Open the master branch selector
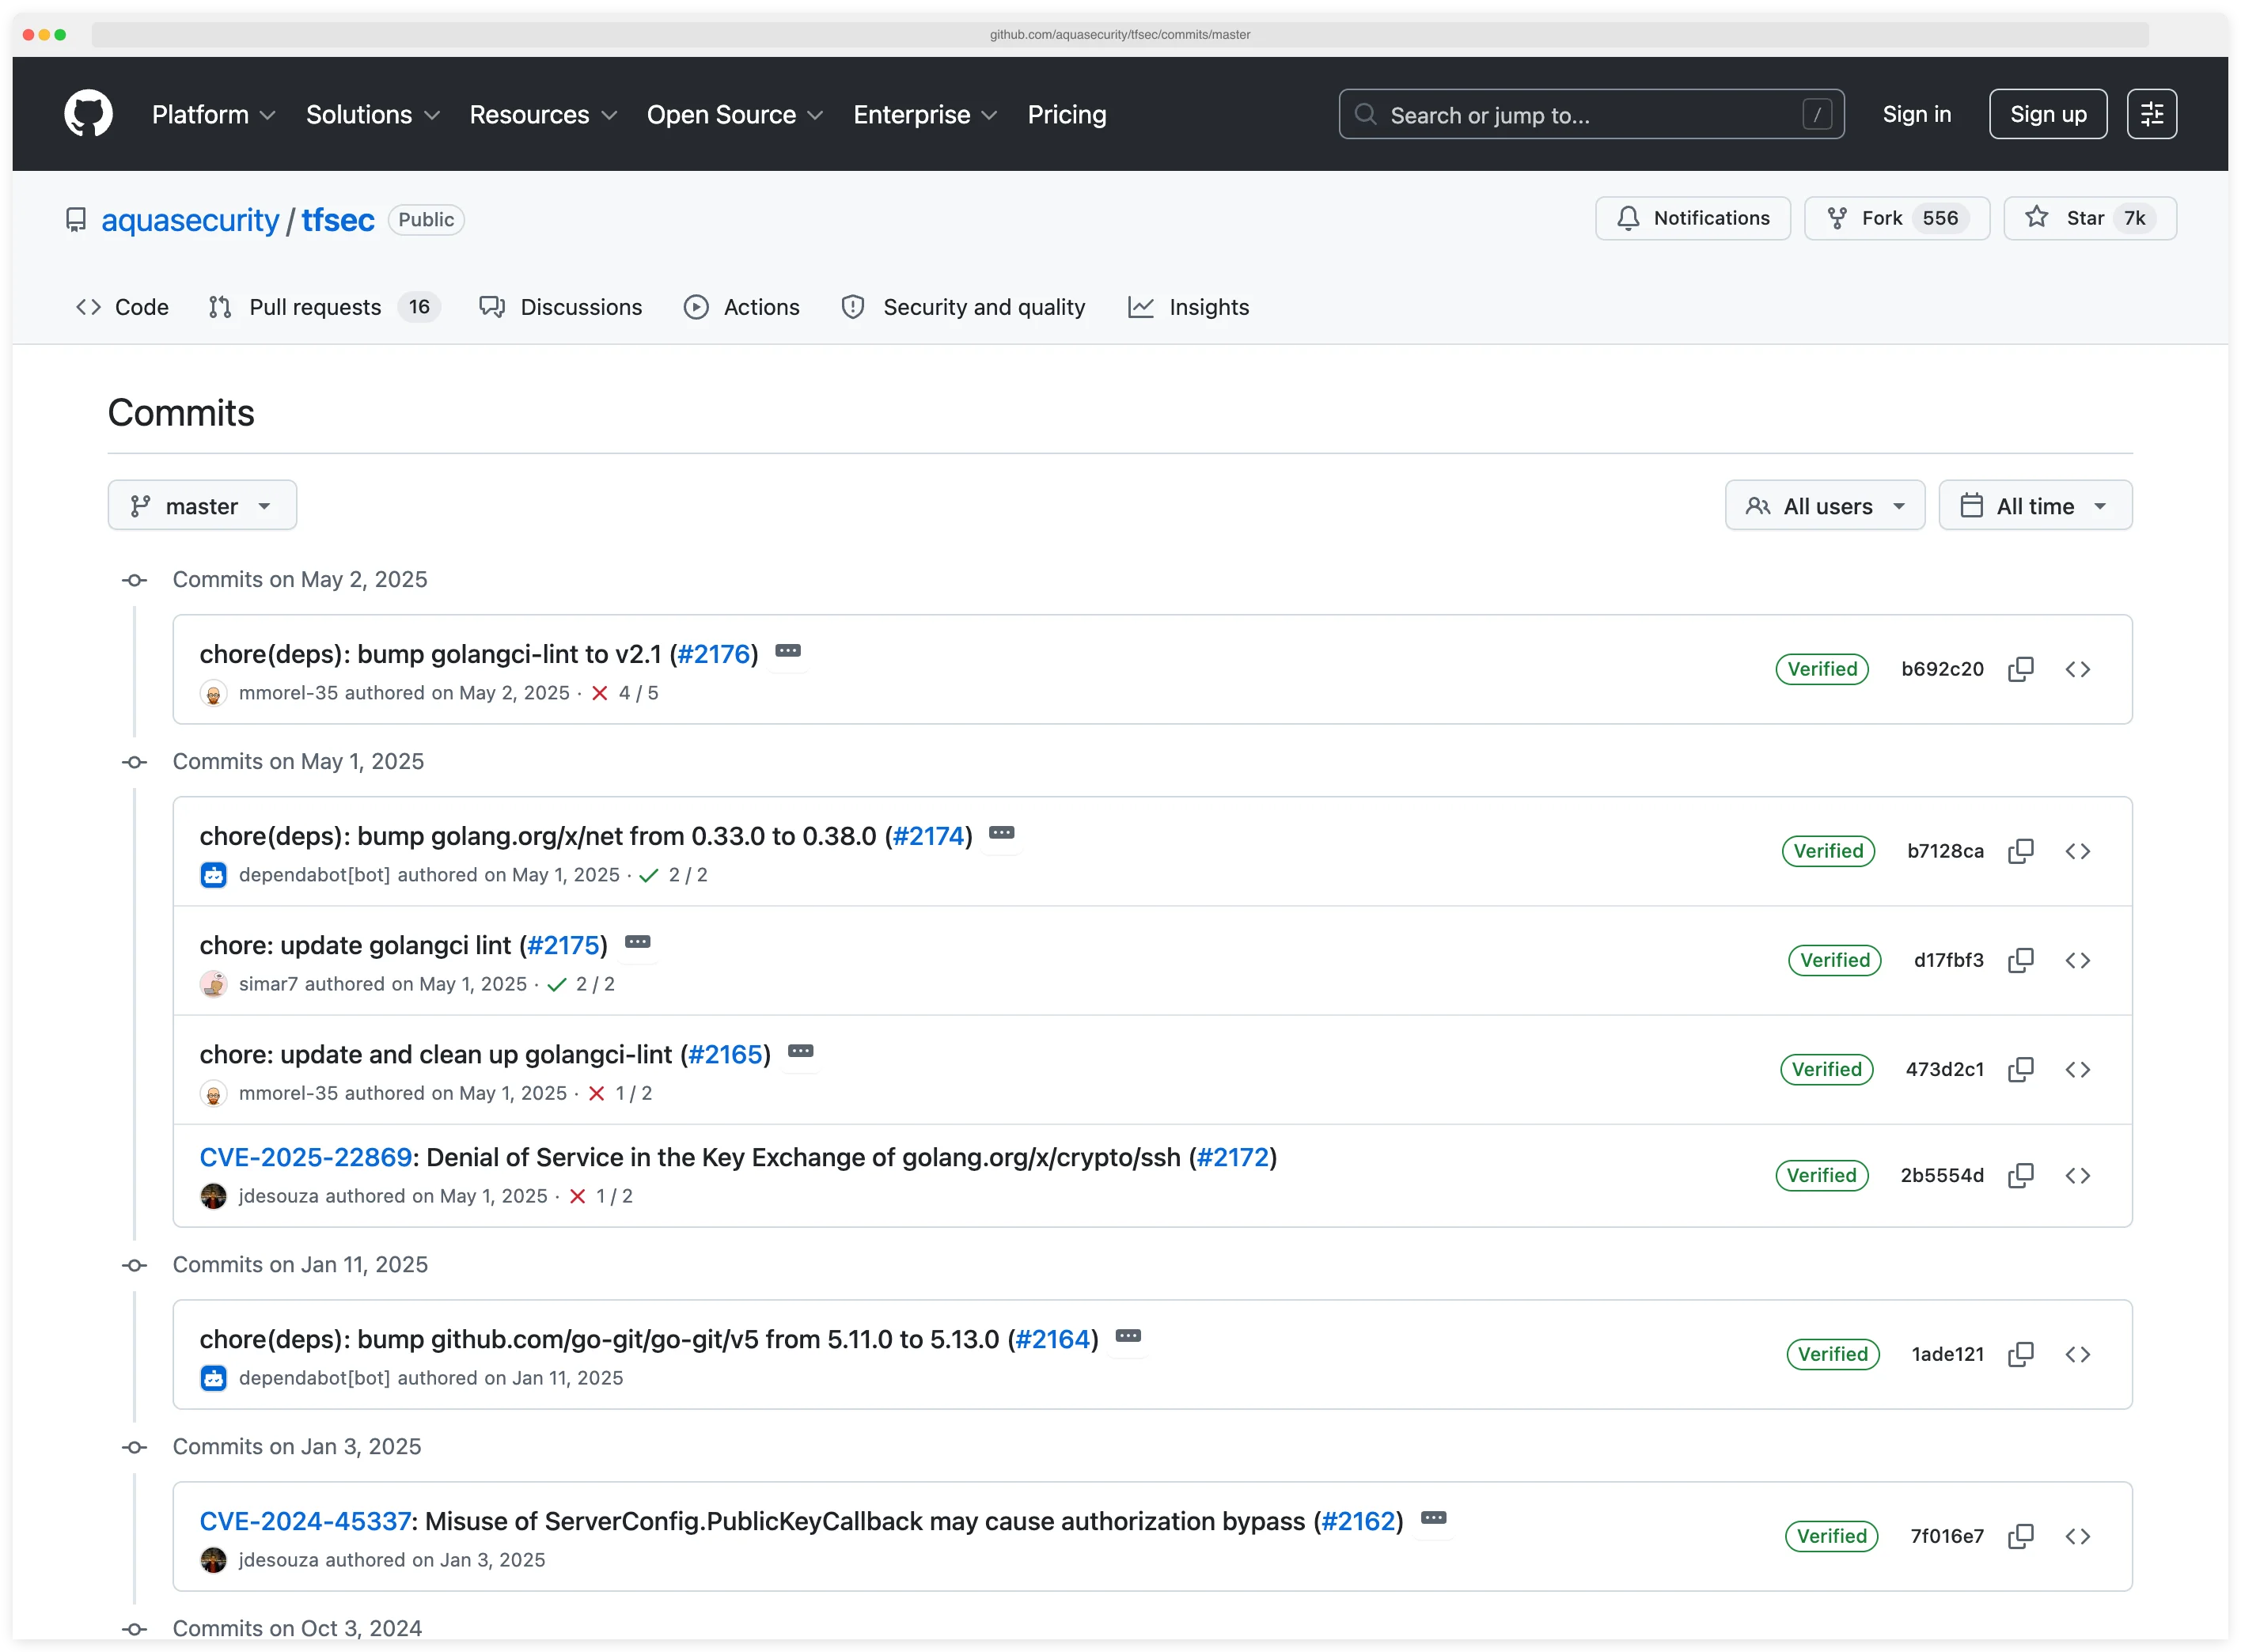Viewport: 2241px width, 1652px height. pos(202,505)
